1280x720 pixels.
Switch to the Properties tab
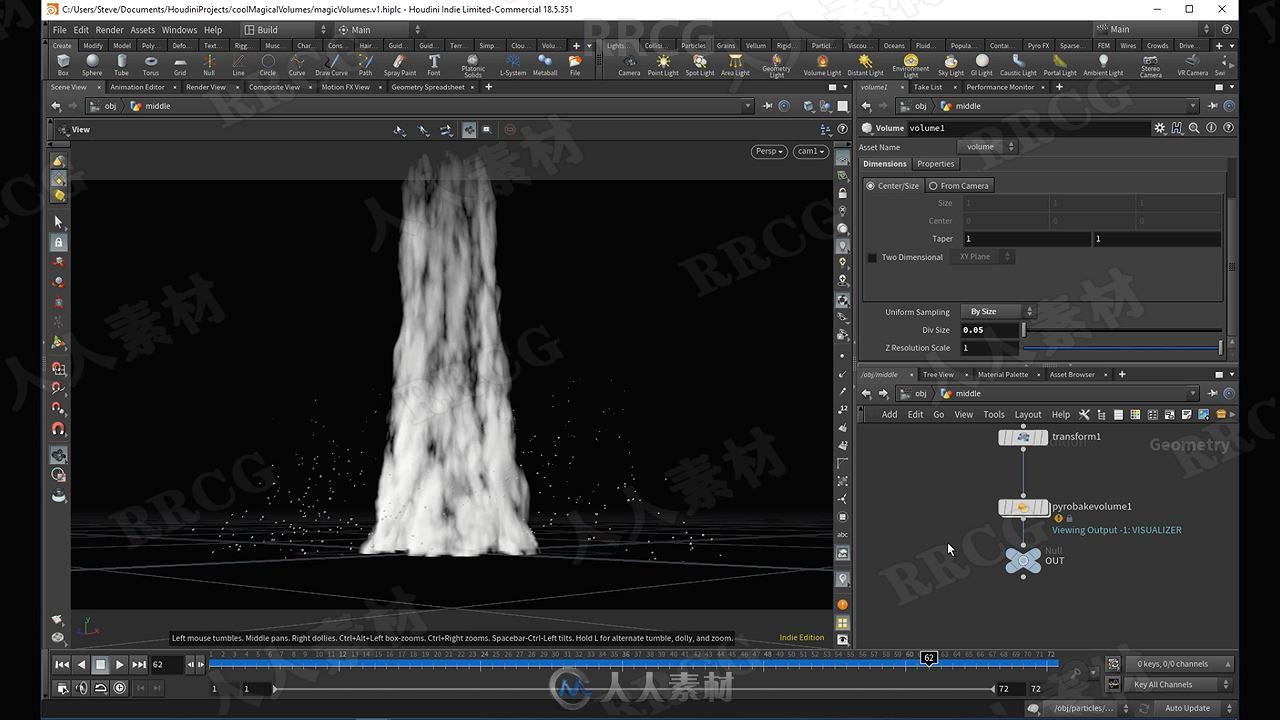(935, 164)
